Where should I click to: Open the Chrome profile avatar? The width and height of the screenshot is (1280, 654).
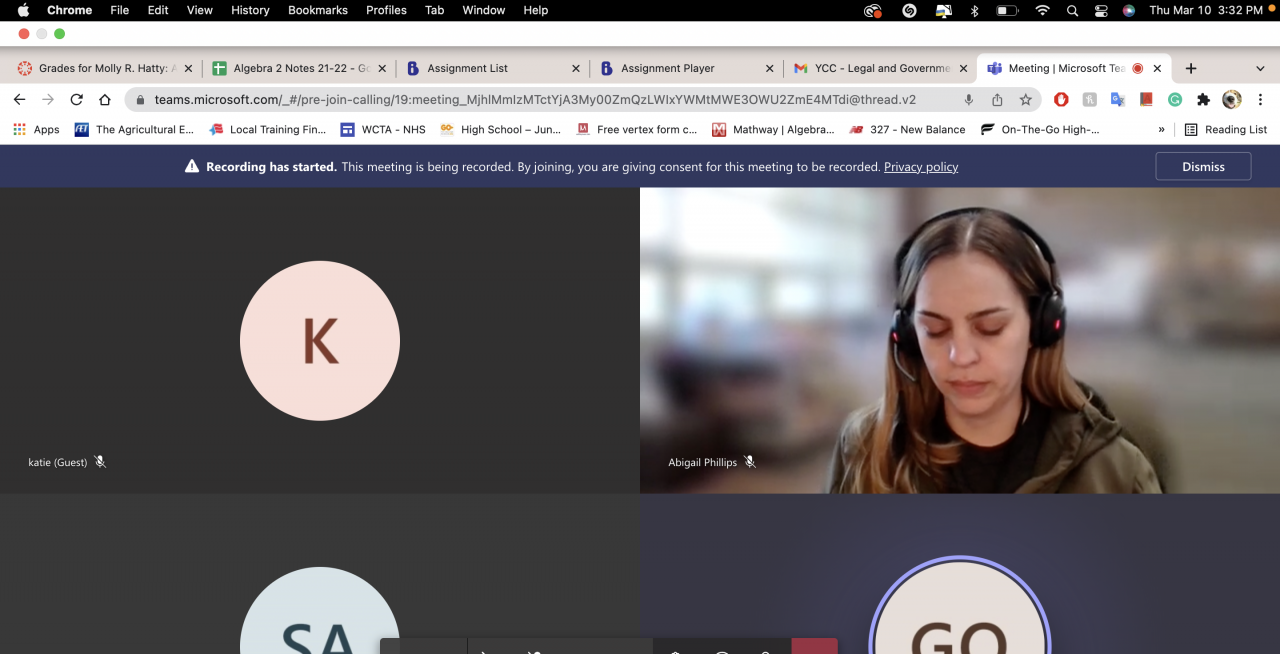click(1232, 100)
